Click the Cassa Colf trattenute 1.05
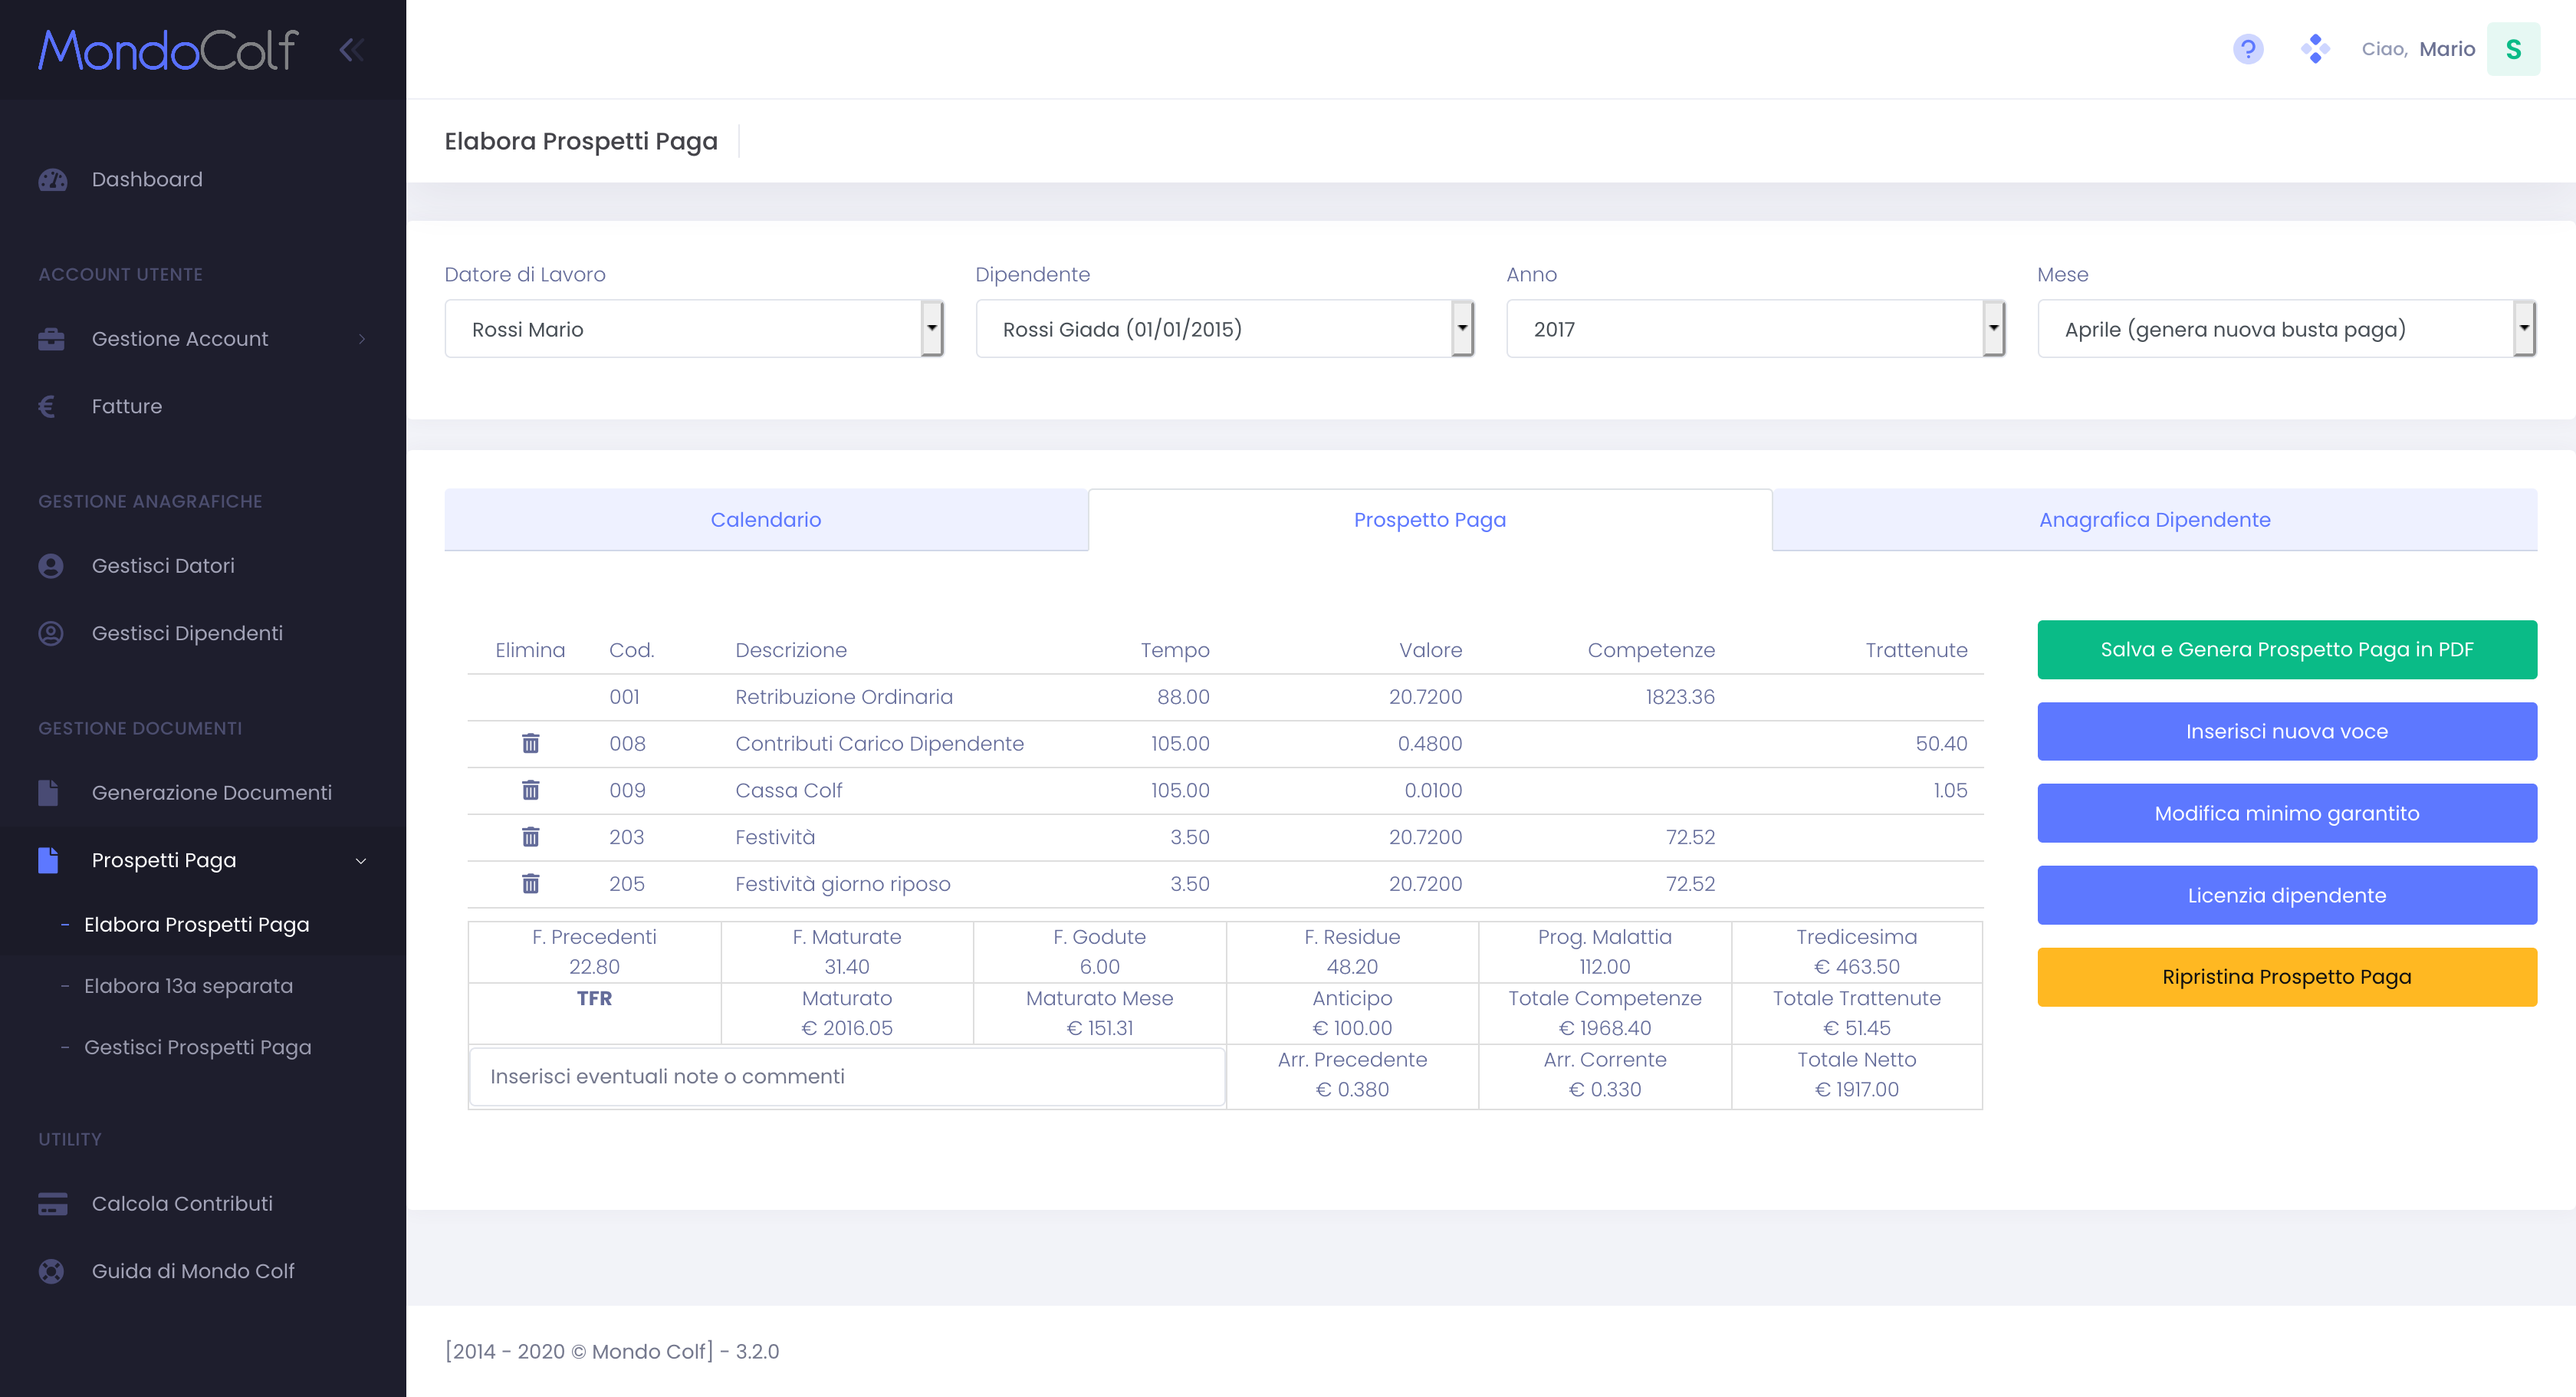 coord(1950,790)
